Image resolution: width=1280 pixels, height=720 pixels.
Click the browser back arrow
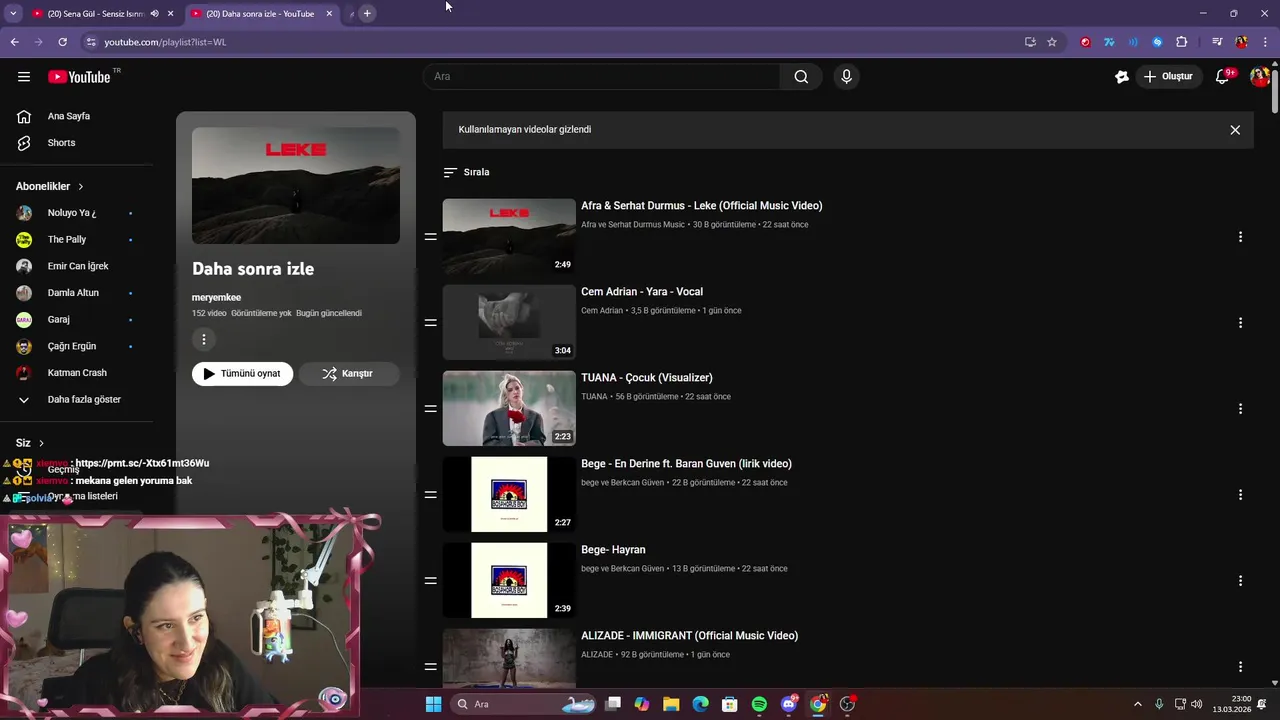(14, 42)
